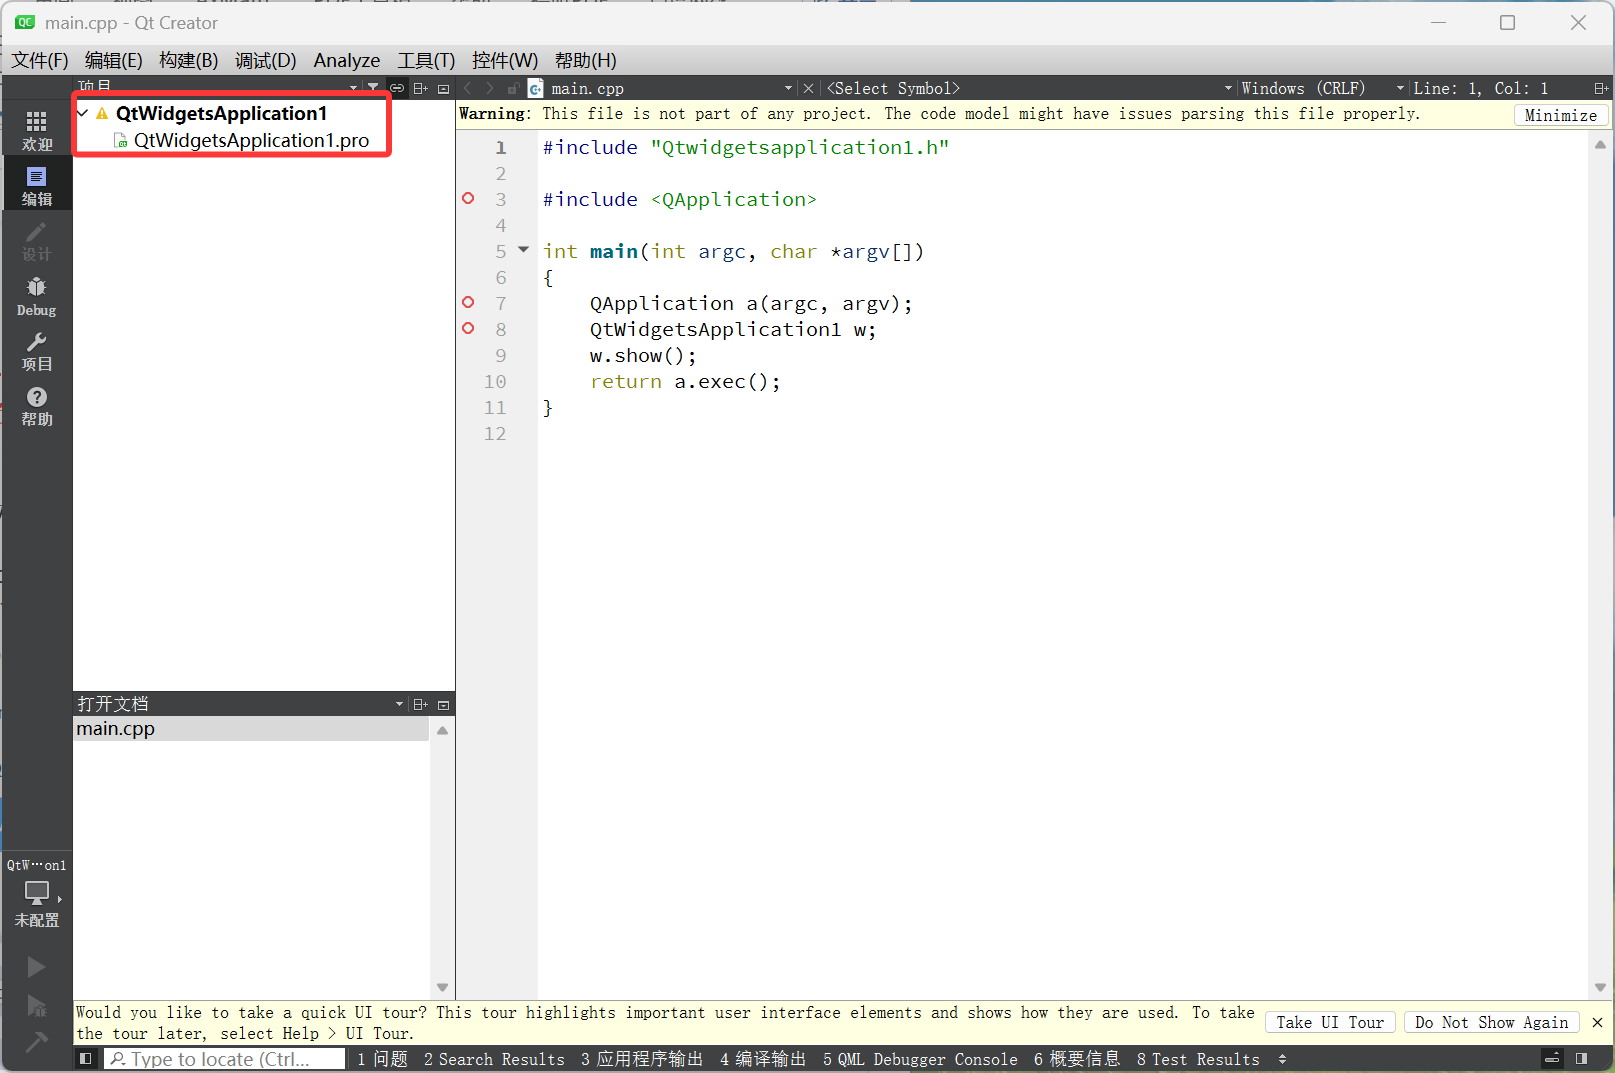Screen dimensions: 1615x1073
Task: Open the 项目 (Projects) mode
Action: [37, 352]
